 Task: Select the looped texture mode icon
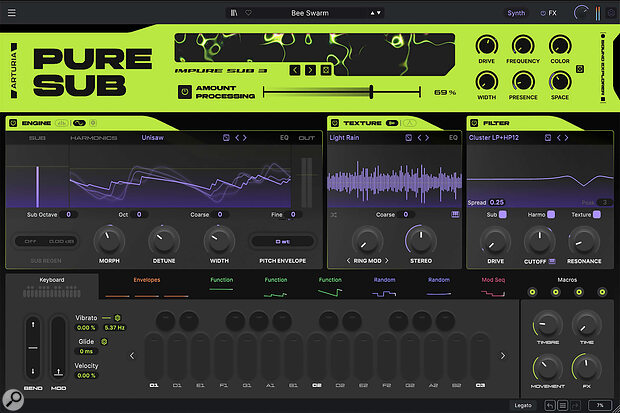tap(392, 123)
